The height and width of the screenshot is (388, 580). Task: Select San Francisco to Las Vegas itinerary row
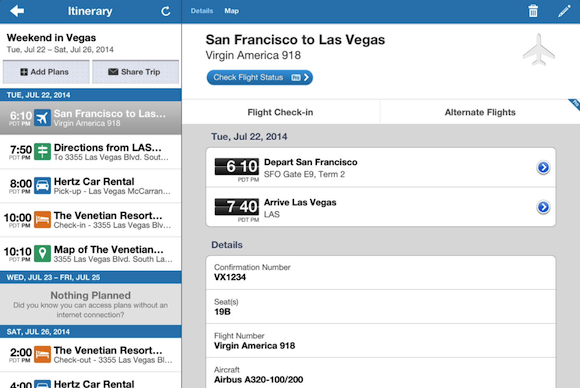click(91, 118)
